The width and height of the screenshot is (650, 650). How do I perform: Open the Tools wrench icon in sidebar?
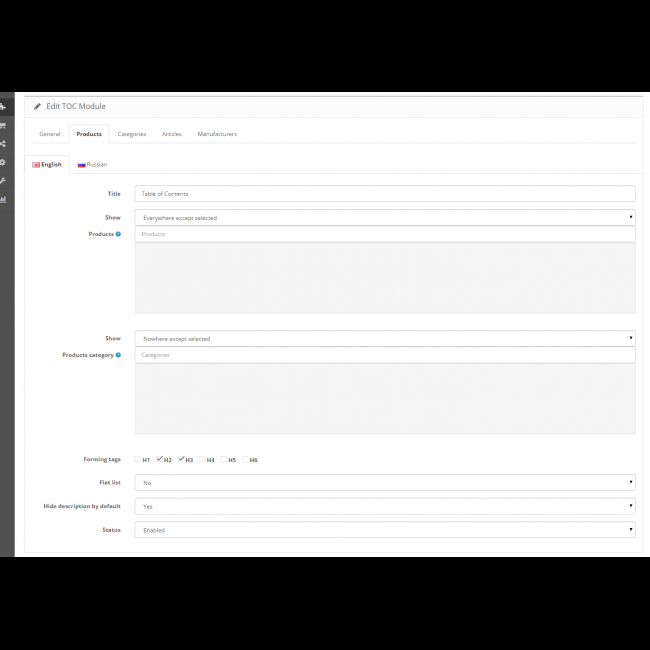tap(3, 180)
